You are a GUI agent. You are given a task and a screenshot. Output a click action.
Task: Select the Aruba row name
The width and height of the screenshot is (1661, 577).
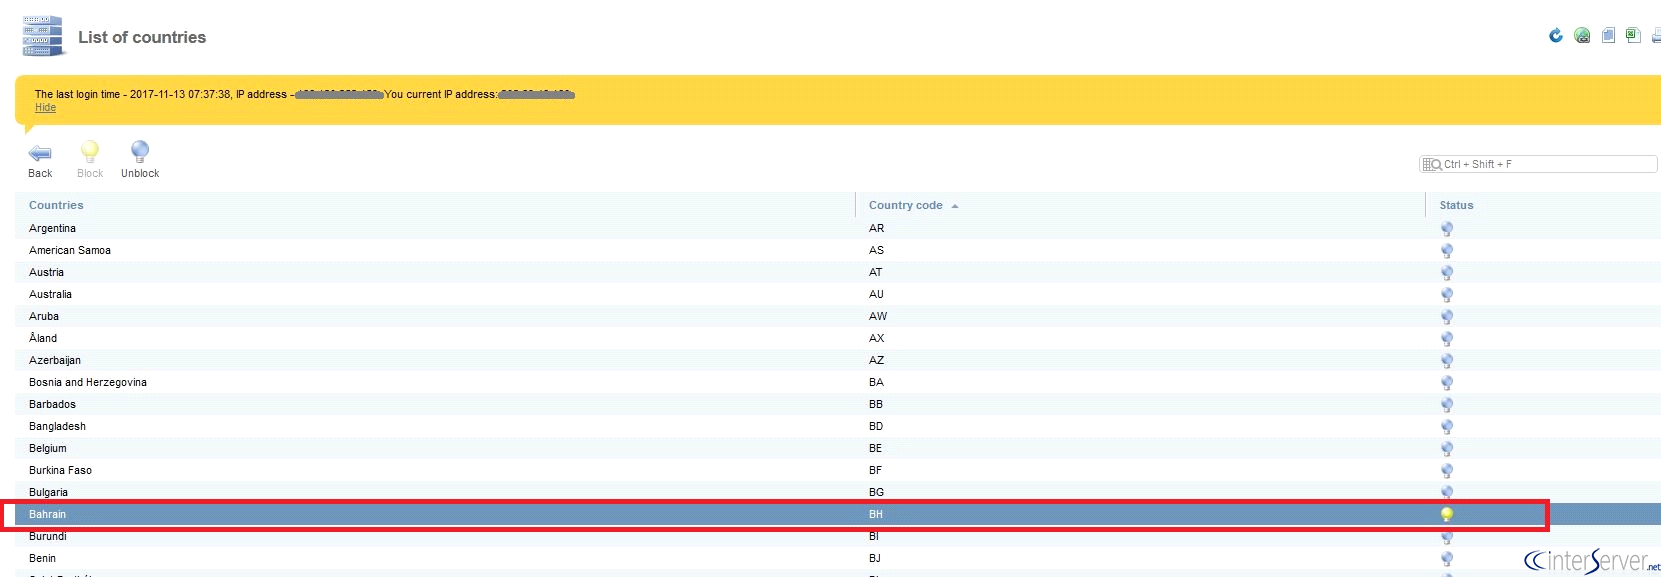point(44,316)
